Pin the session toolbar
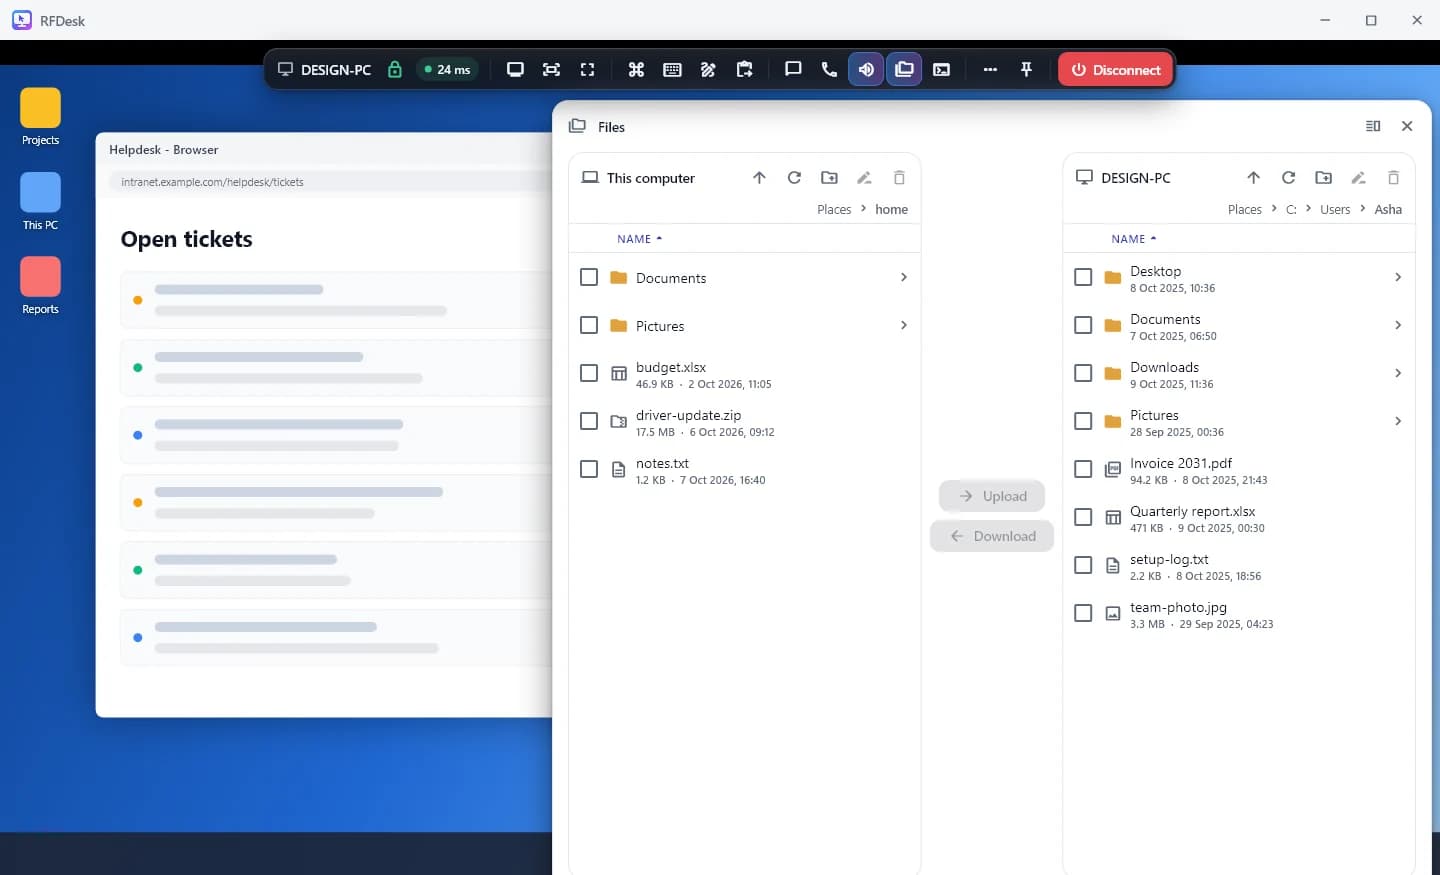This screenshot has height=875, width=1440. coord(1026,70)
